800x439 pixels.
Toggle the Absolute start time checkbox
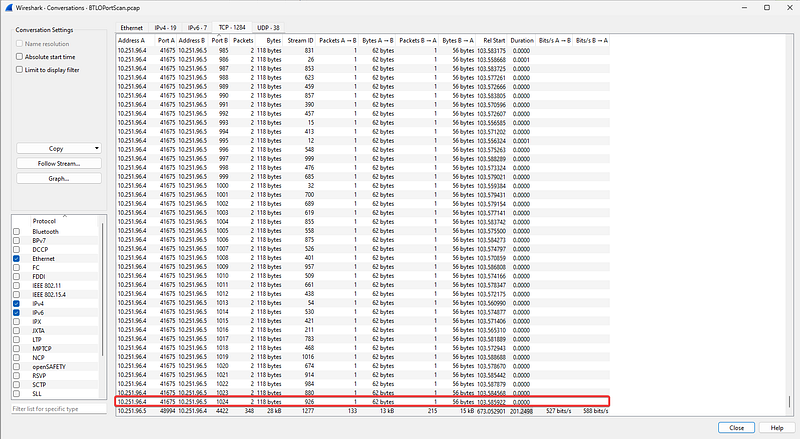[19, 57]
